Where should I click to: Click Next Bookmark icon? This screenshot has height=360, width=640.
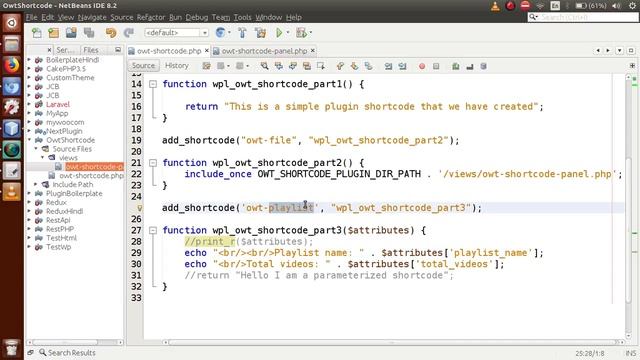[354, 66]
